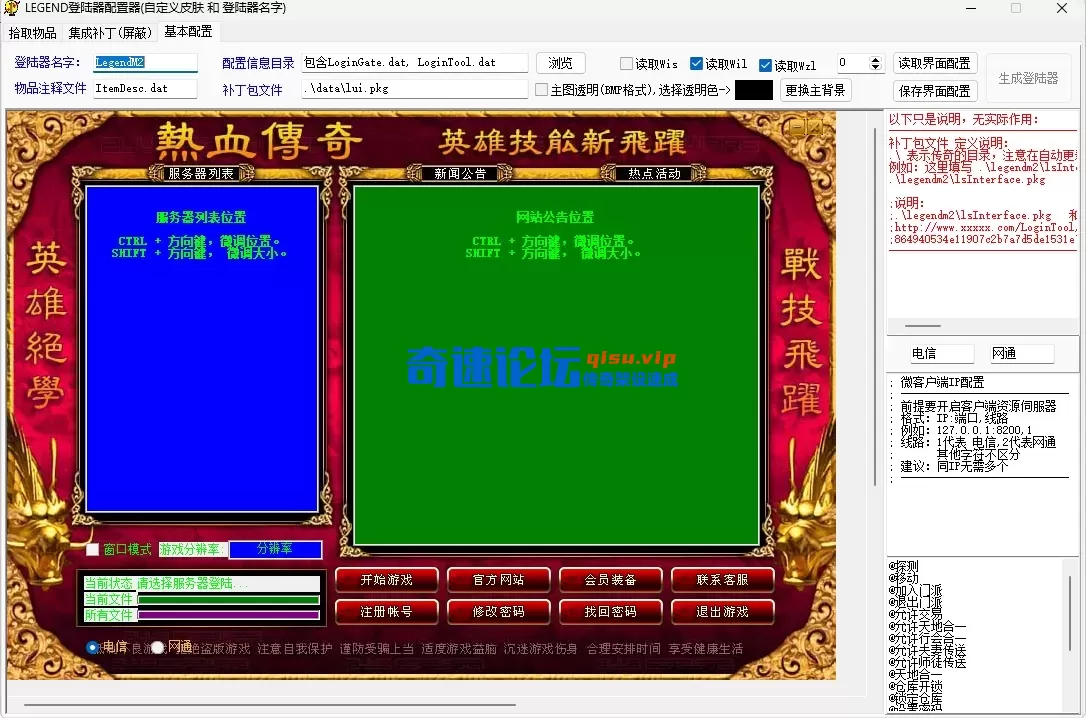Enable the 主图透明(BMP格式) checkbox
Viewport: 1086px width, 718px height.
(542, 90)
